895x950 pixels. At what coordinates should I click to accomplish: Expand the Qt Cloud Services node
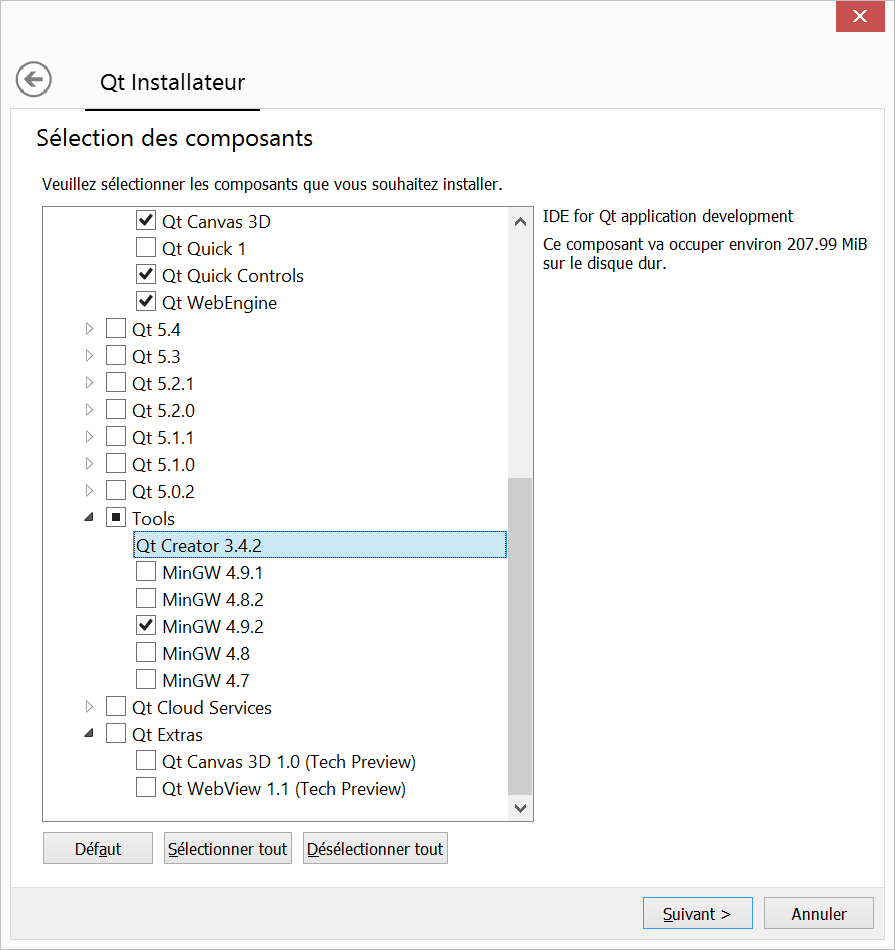(90, 707)
